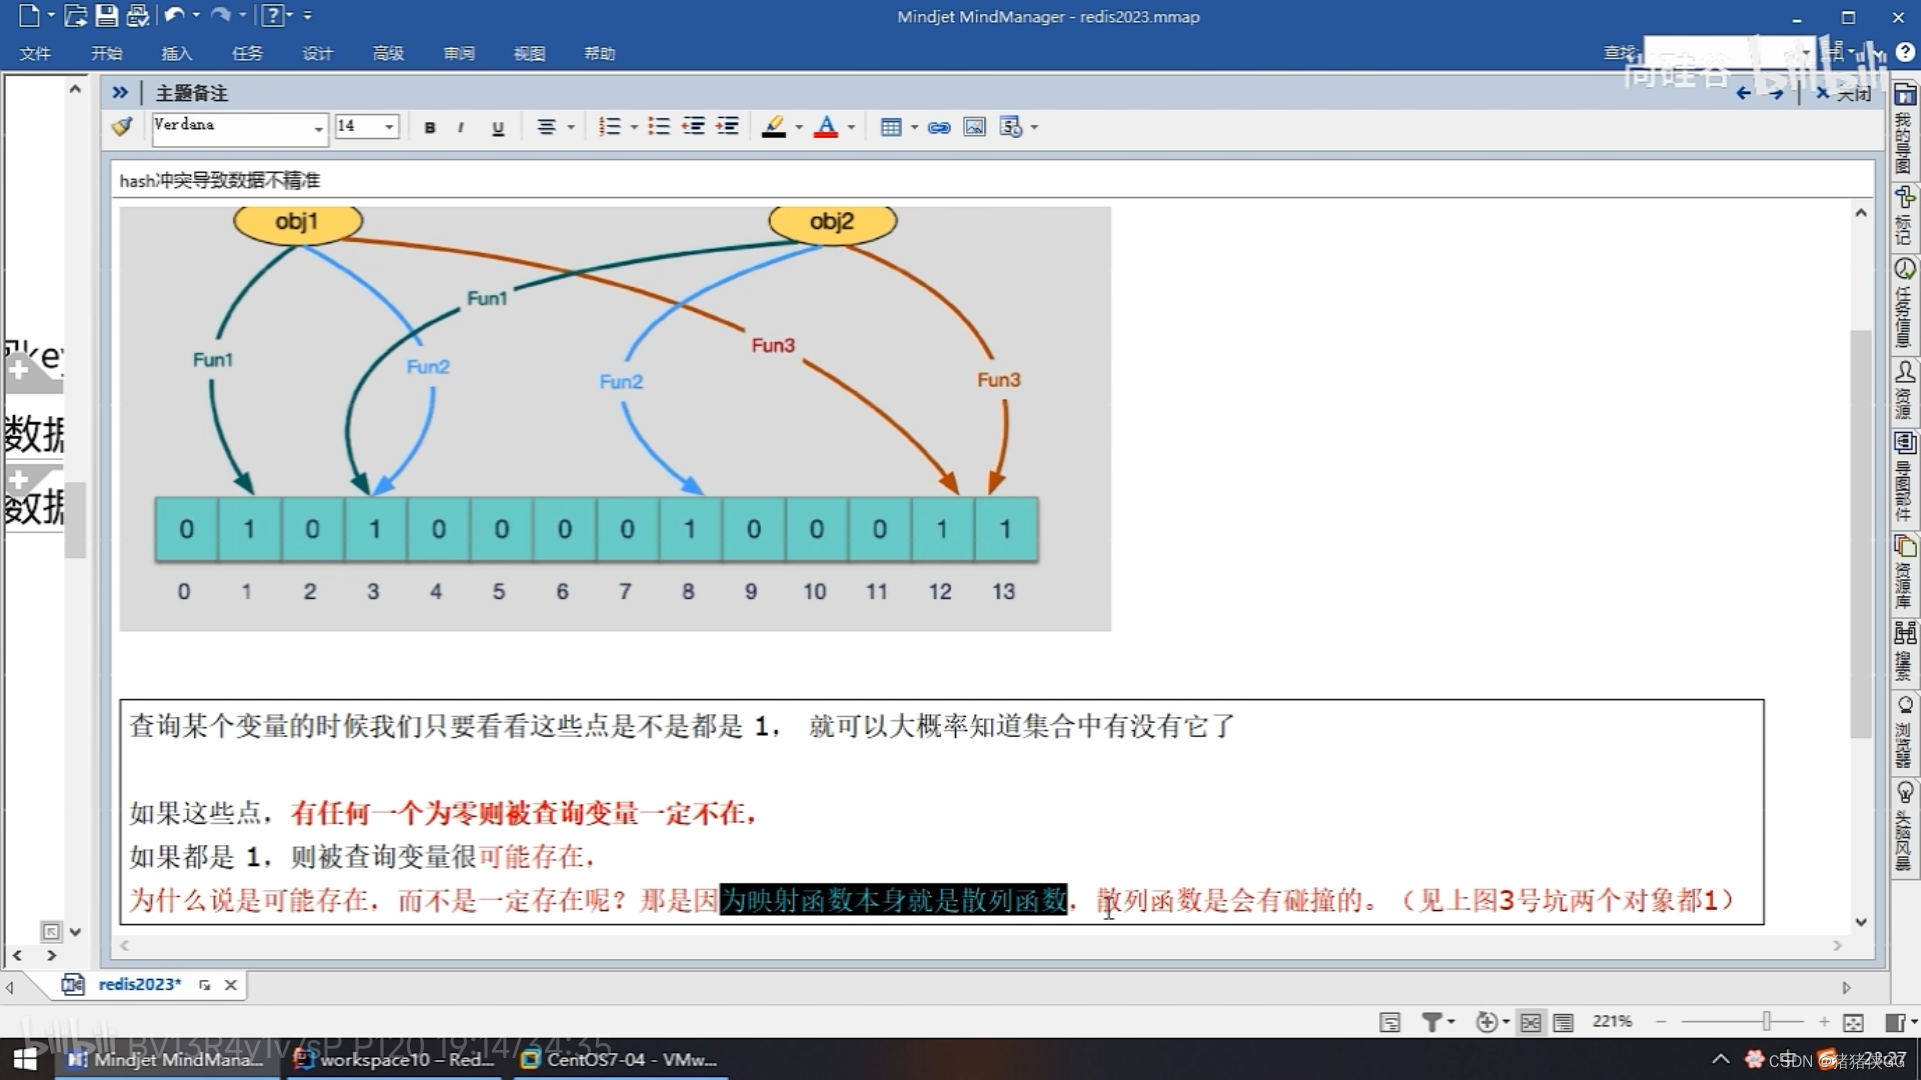The width and height of the screenshot is (1921, 1080).
Task: Open the 开始 ribbon tab
Action: pos(106,53)
